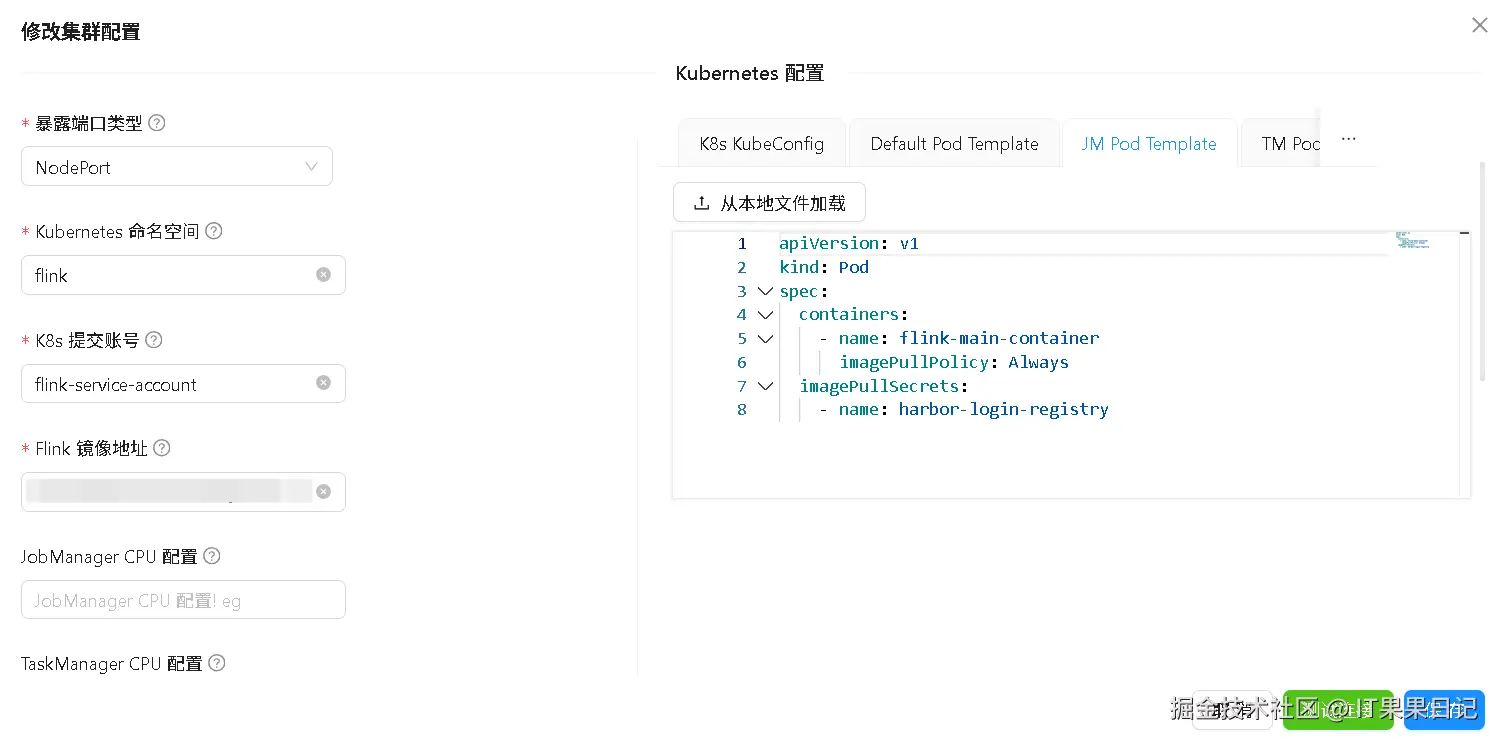The image size is (1500, 744).
Task: Click help icon beside 暴露端口类型 label
Action: tap(157, 123)
